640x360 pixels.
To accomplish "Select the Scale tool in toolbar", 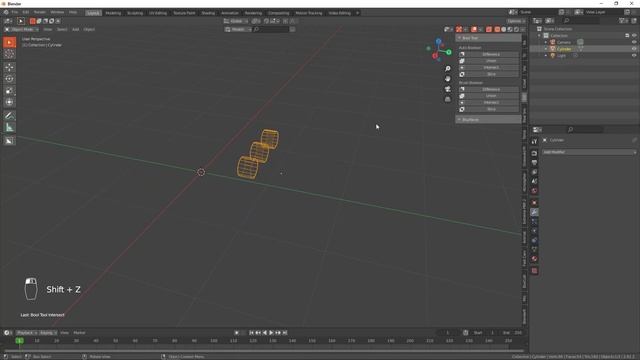I will (x=9, y=91).
